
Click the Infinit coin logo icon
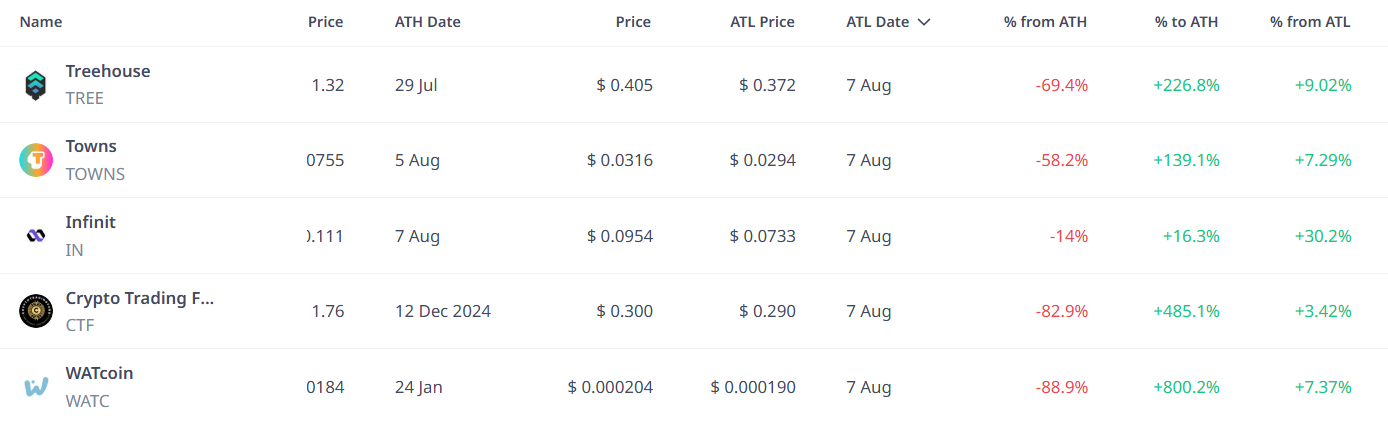point(36,236)
